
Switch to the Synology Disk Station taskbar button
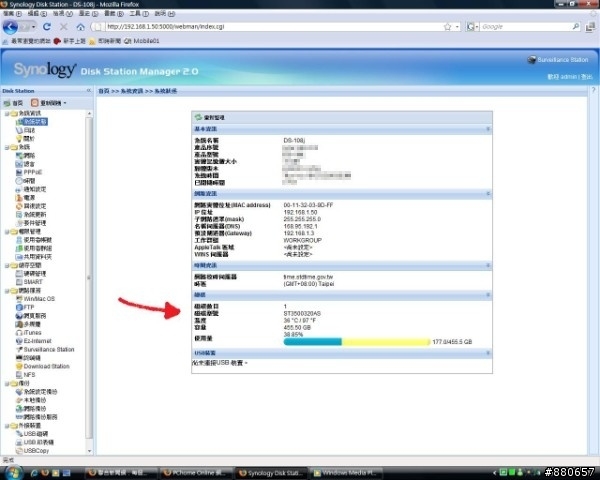(x=271, y=473)
